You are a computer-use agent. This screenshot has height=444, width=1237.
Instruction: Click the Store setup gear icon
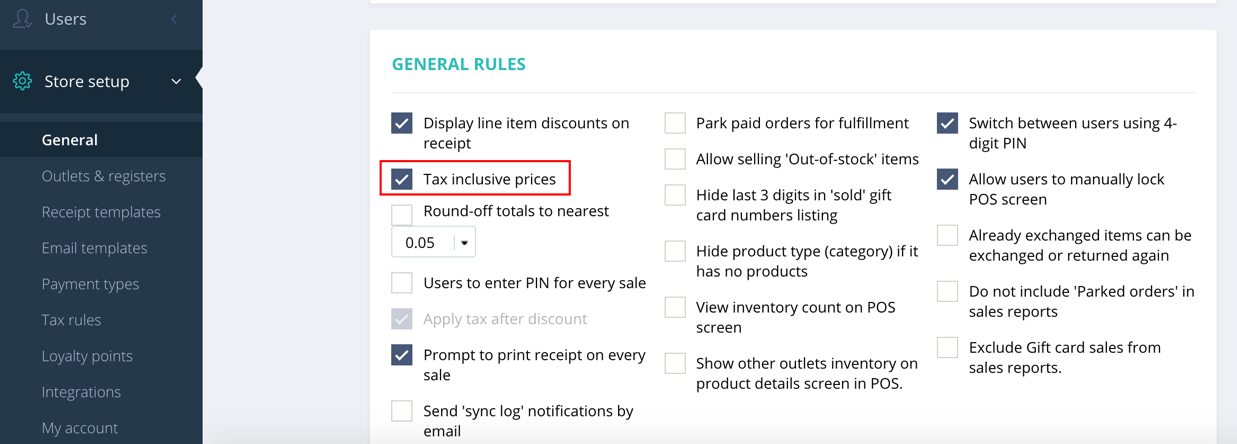[x=22, y=81]
